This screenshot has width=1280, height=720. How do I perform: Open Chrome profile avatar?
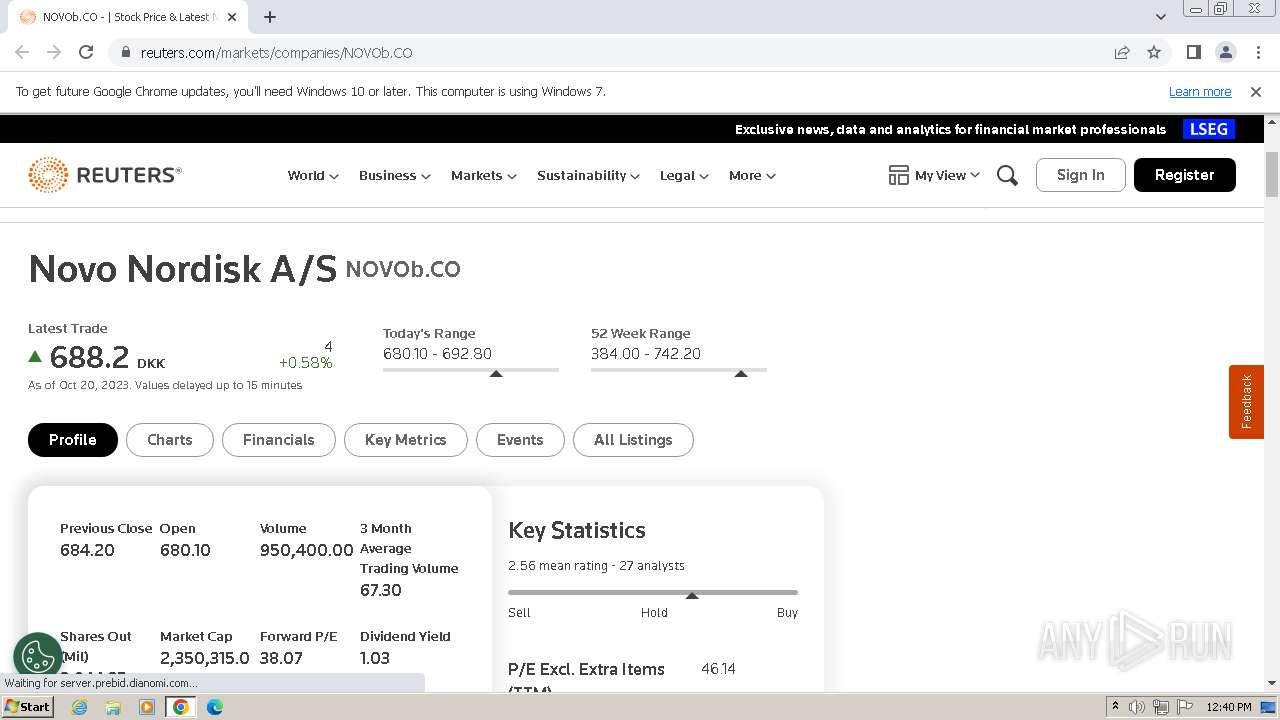pos(1225,52)
